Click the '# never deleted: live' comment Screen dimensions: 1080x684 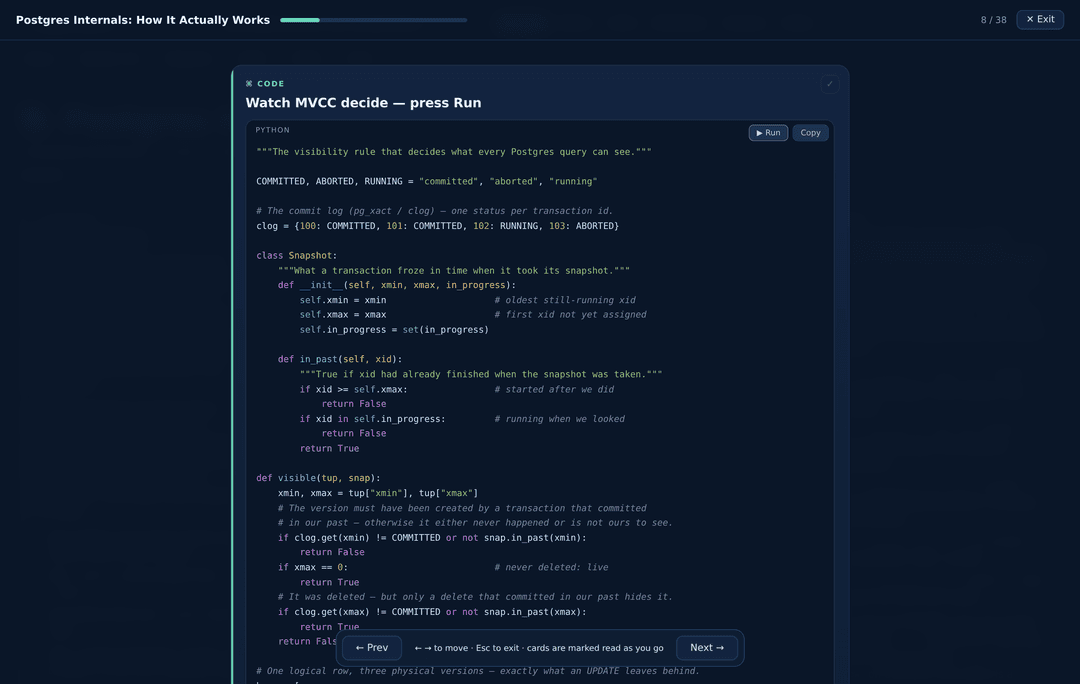(x=551, y=567)
